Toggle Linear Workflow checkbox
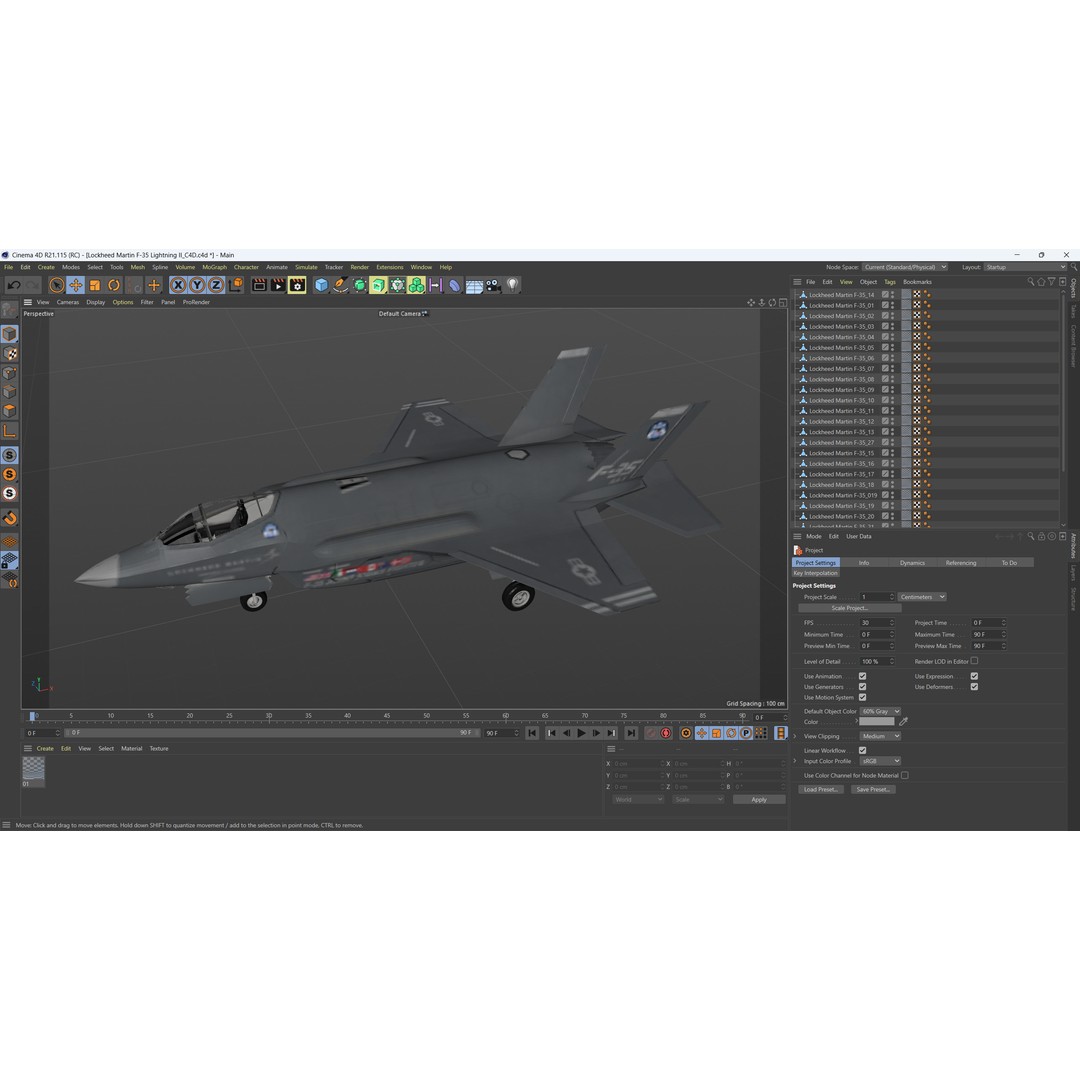This screenshot has height=1080, width=1080. pos(862,750)
